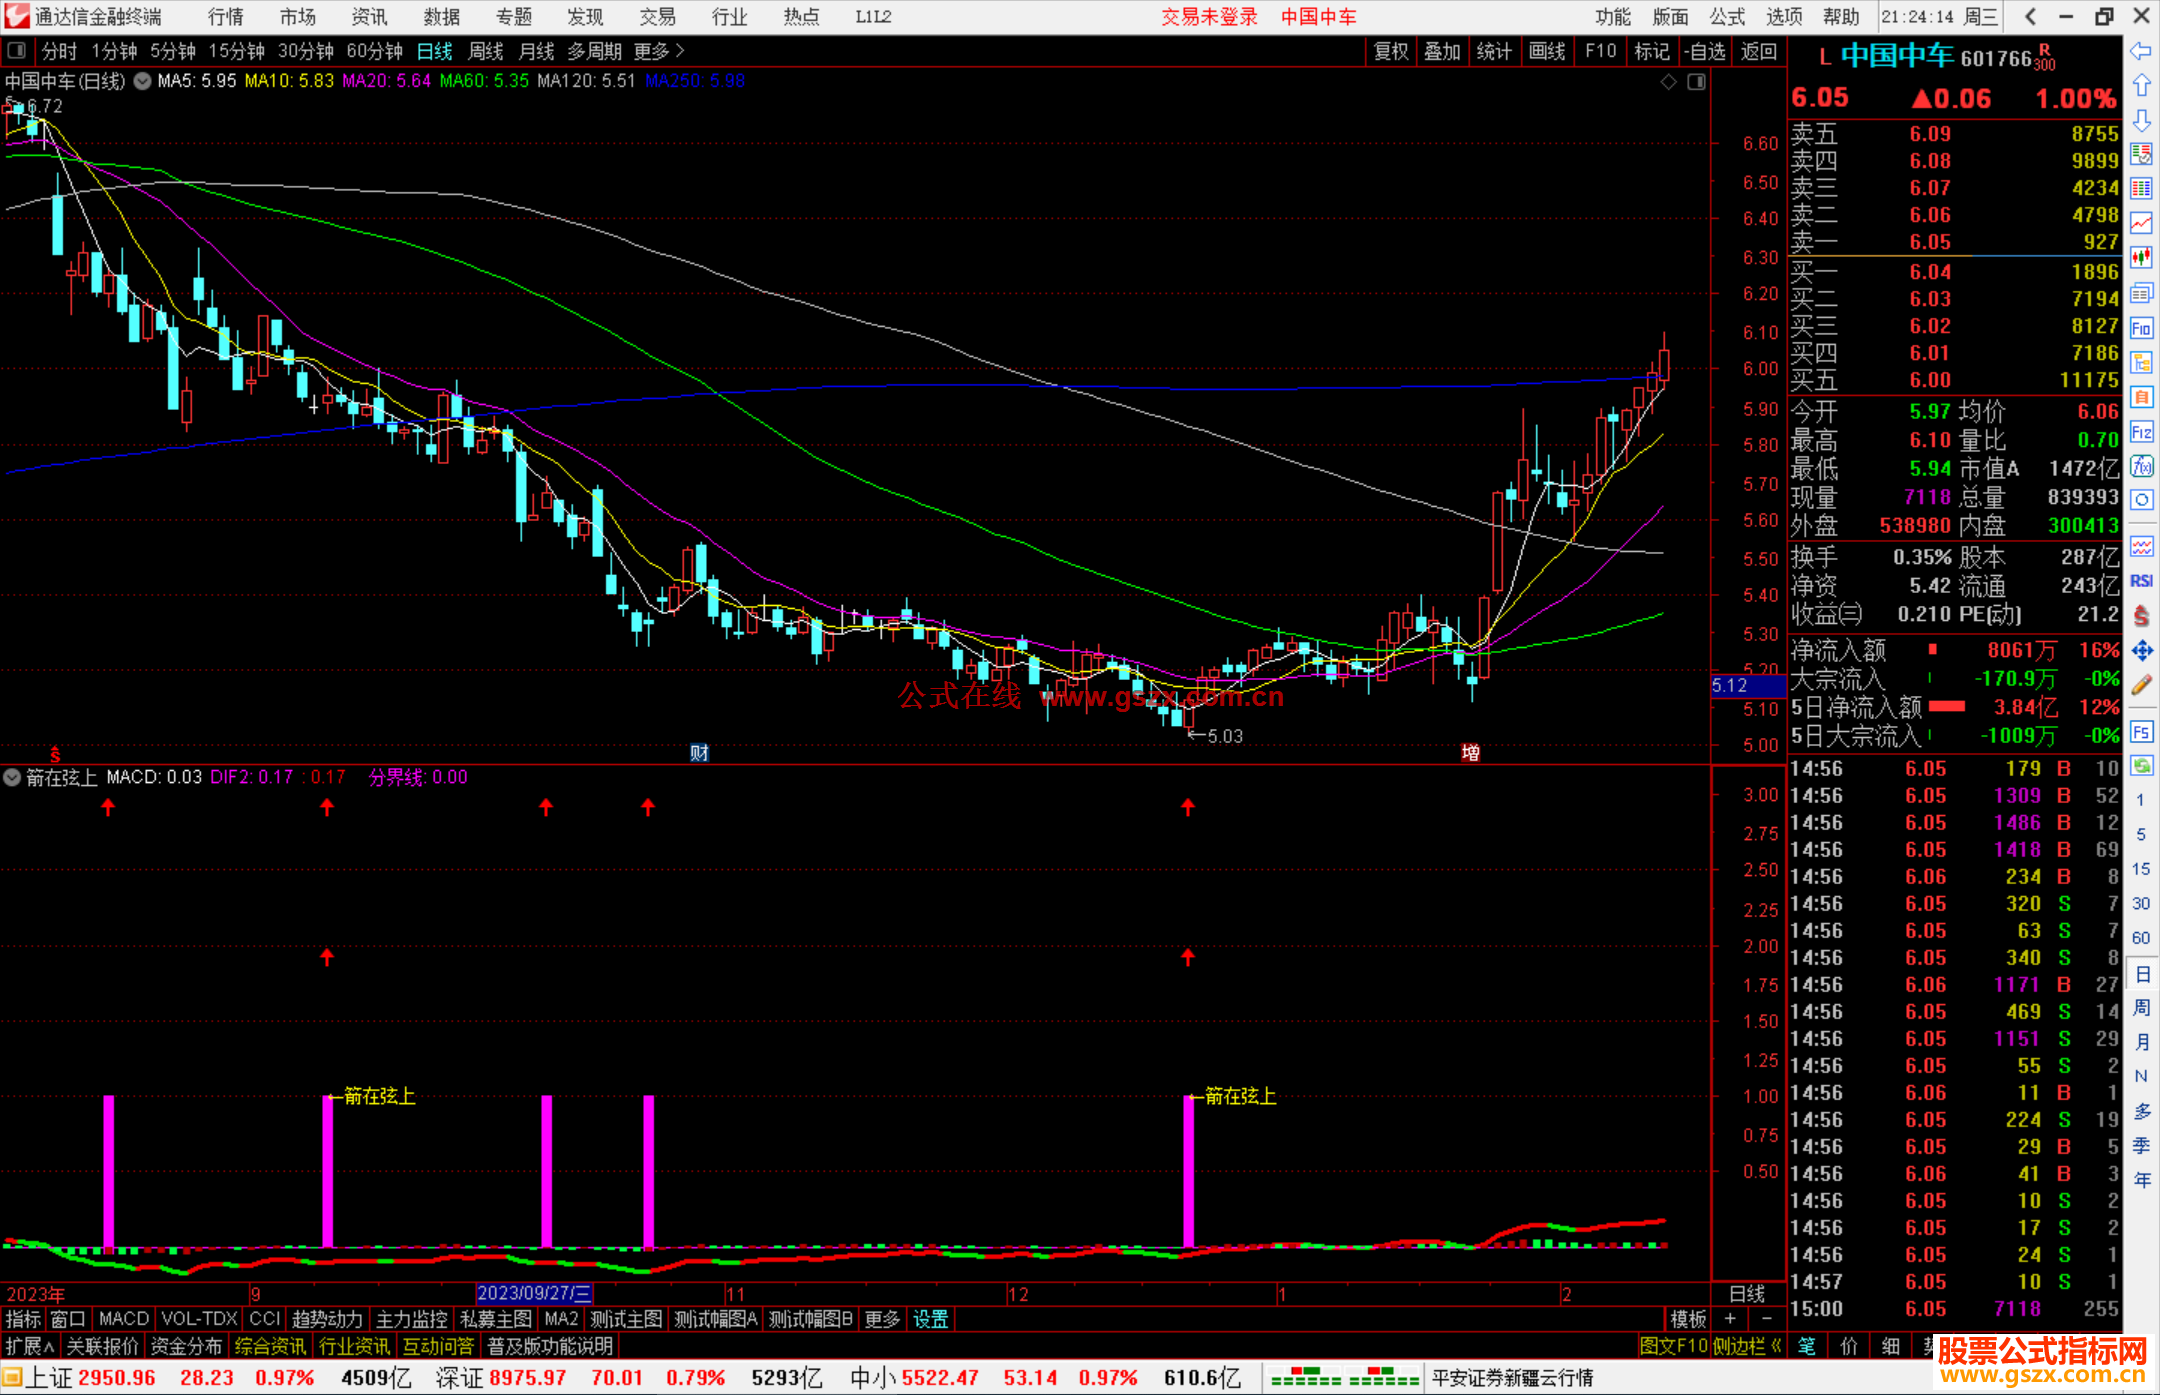Click the F12 sidebar icon
This screenshot has width=2160, height=1395.
click(2141, 432)
